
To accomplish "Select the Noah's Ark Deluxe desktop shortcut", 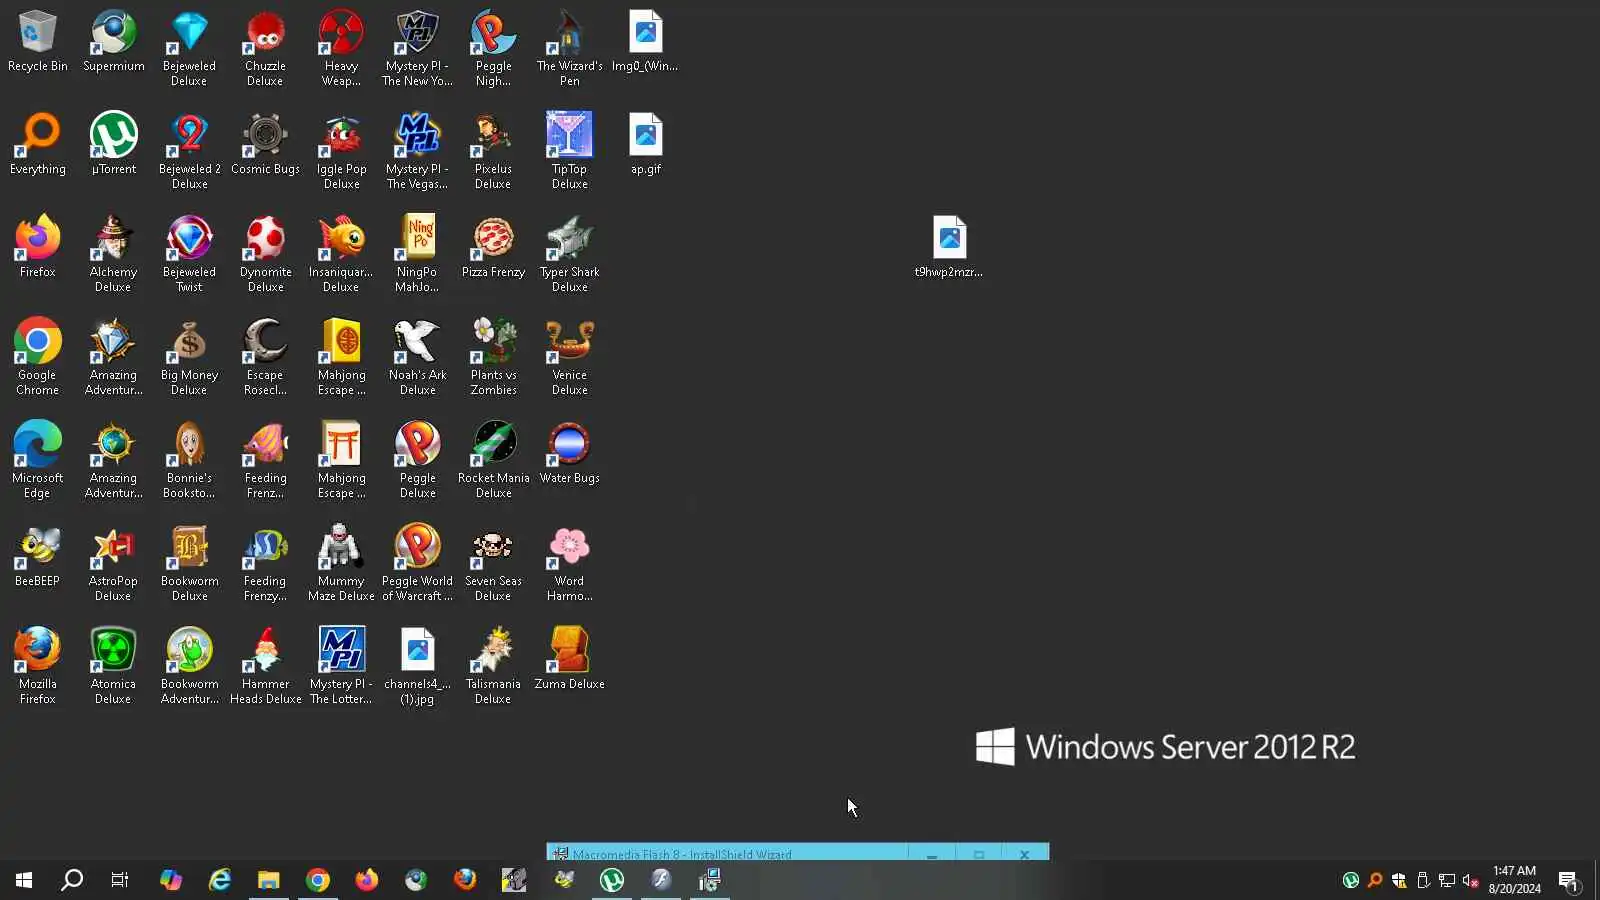I will point(417,357).
